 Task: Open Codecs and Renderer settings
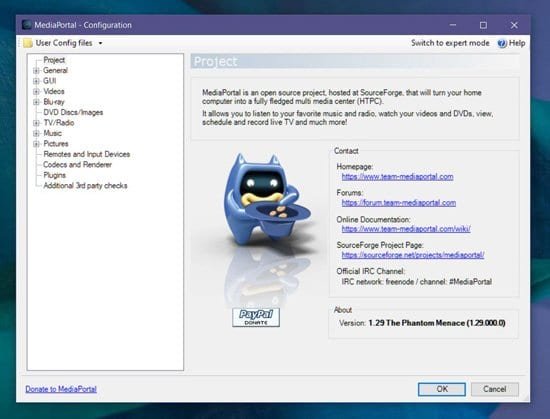(77, 164)
